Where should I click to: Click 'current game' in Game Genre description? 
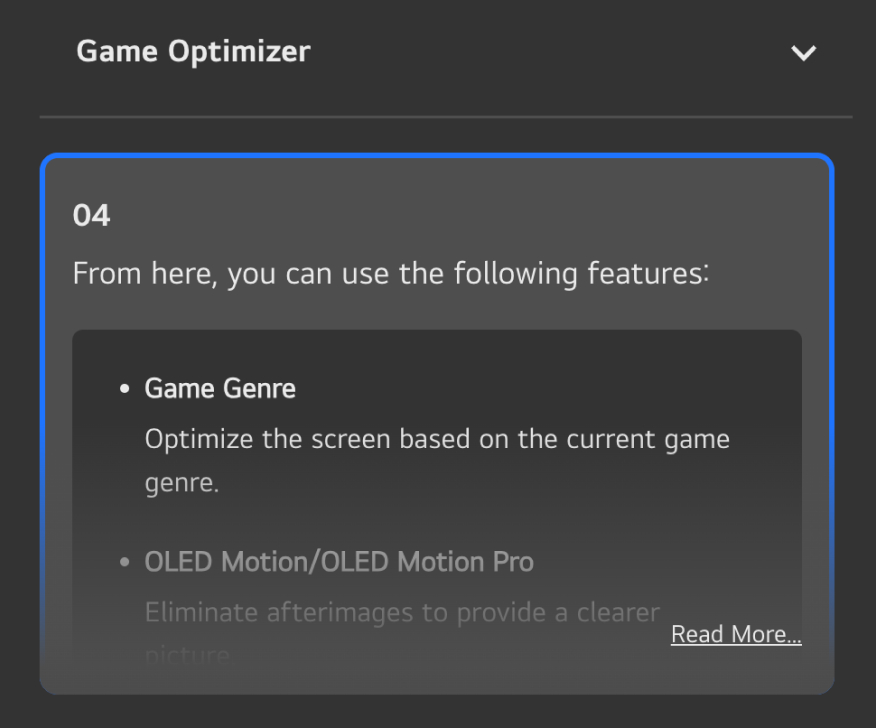648,440
